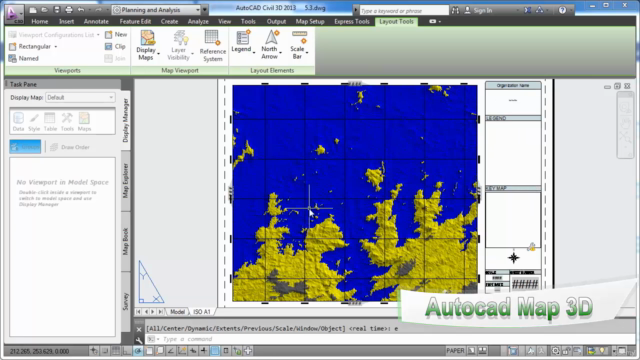
Task: Close the command line with X
Action: tap(139, 329)
